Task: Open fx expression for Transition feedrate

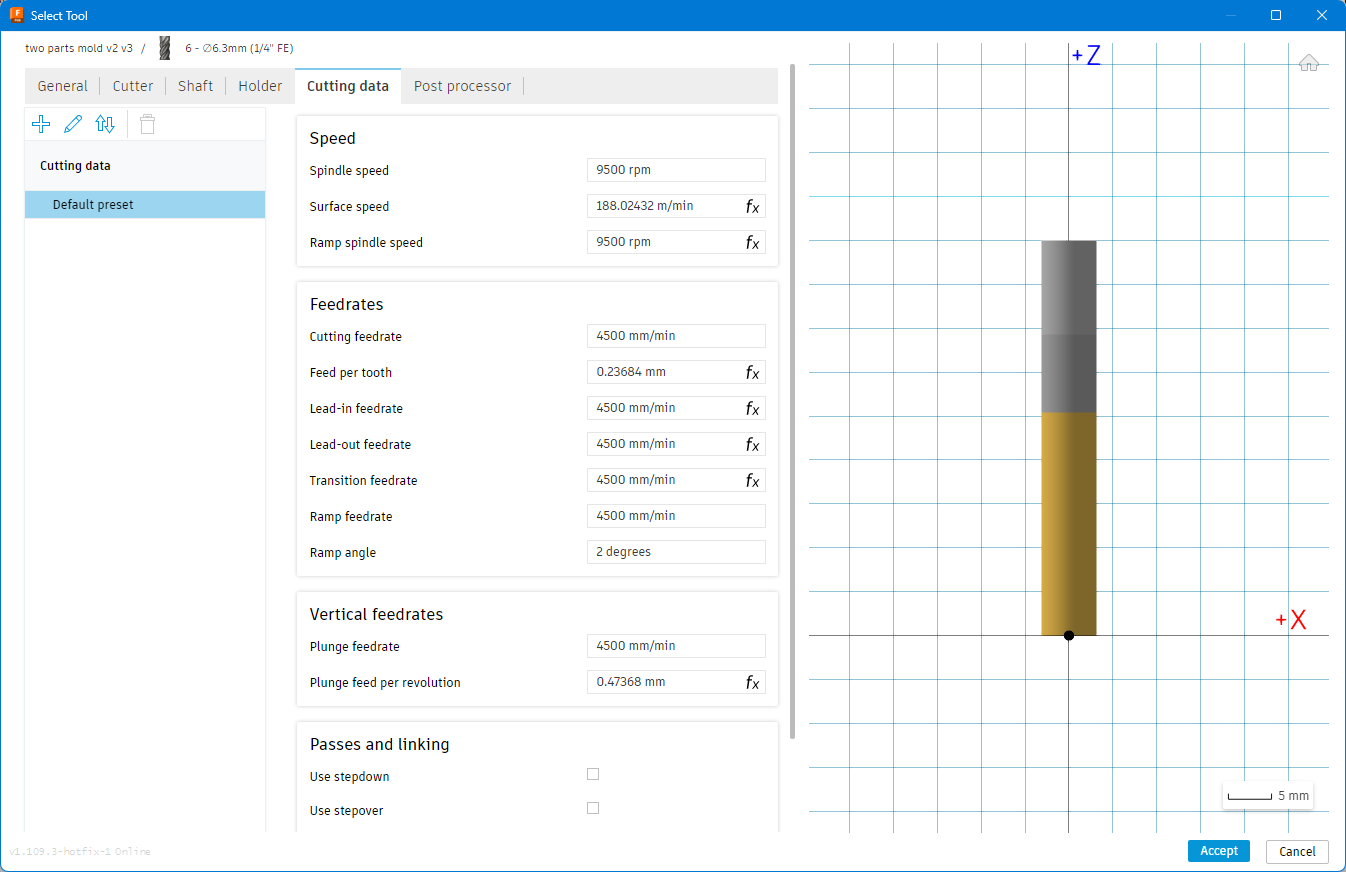Action: (752, 481)
